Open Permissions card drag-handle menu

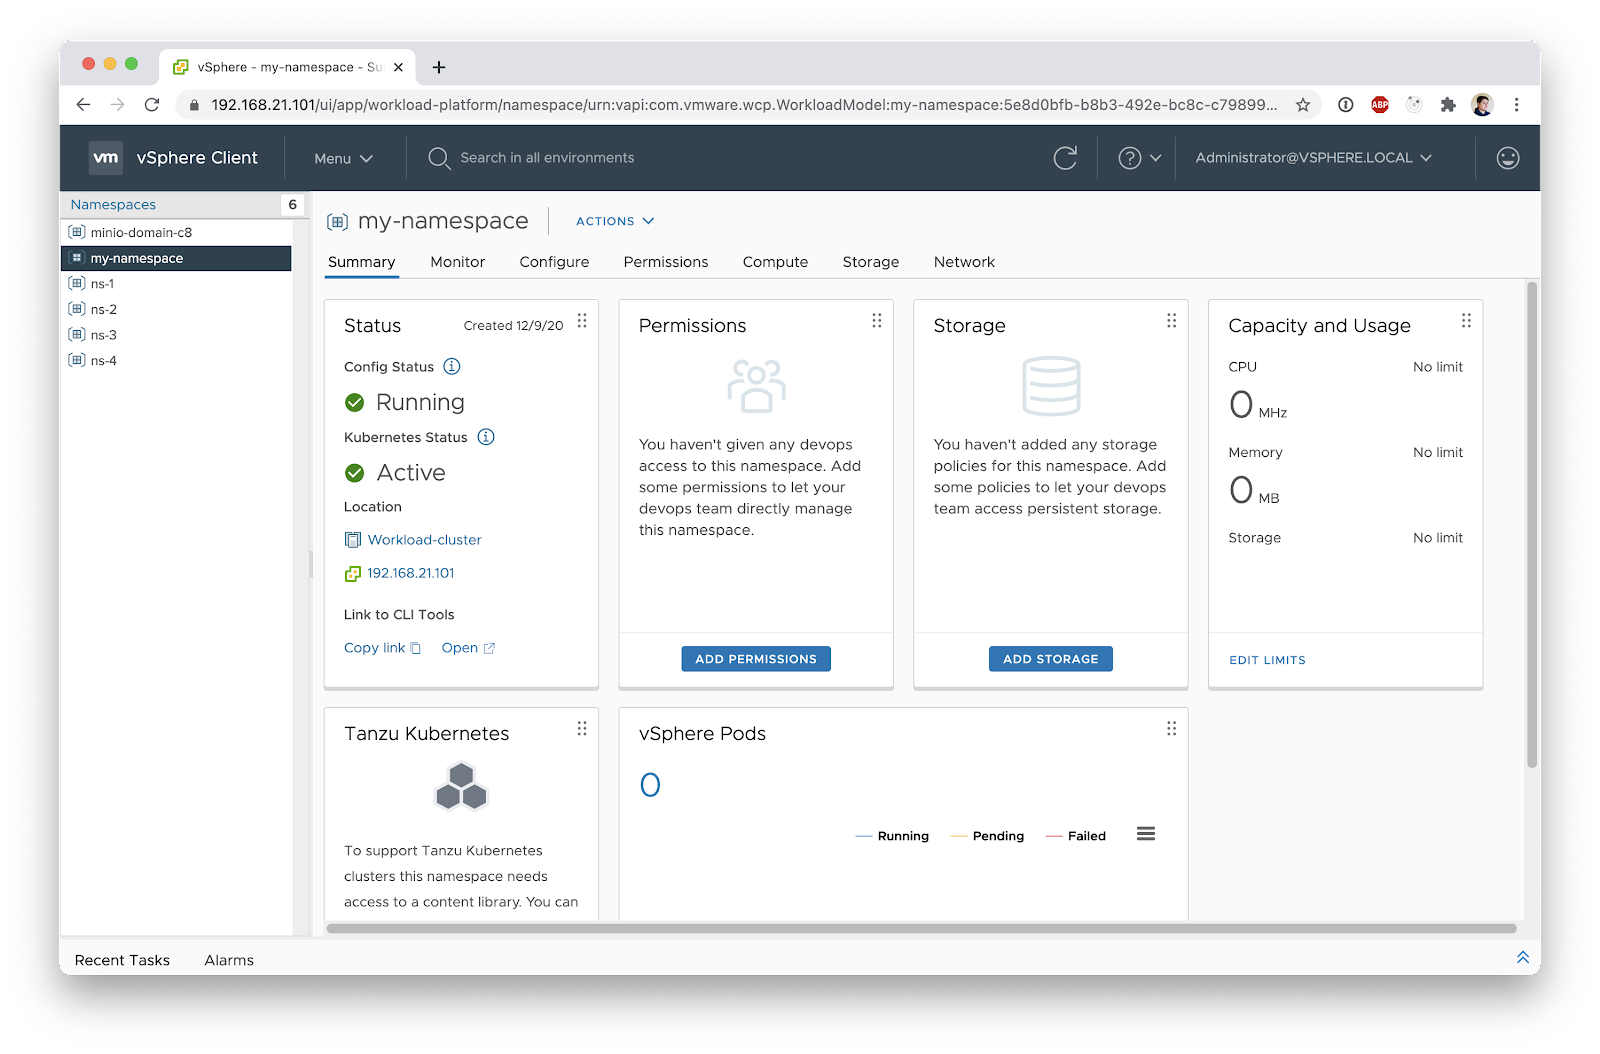(877, 321)
